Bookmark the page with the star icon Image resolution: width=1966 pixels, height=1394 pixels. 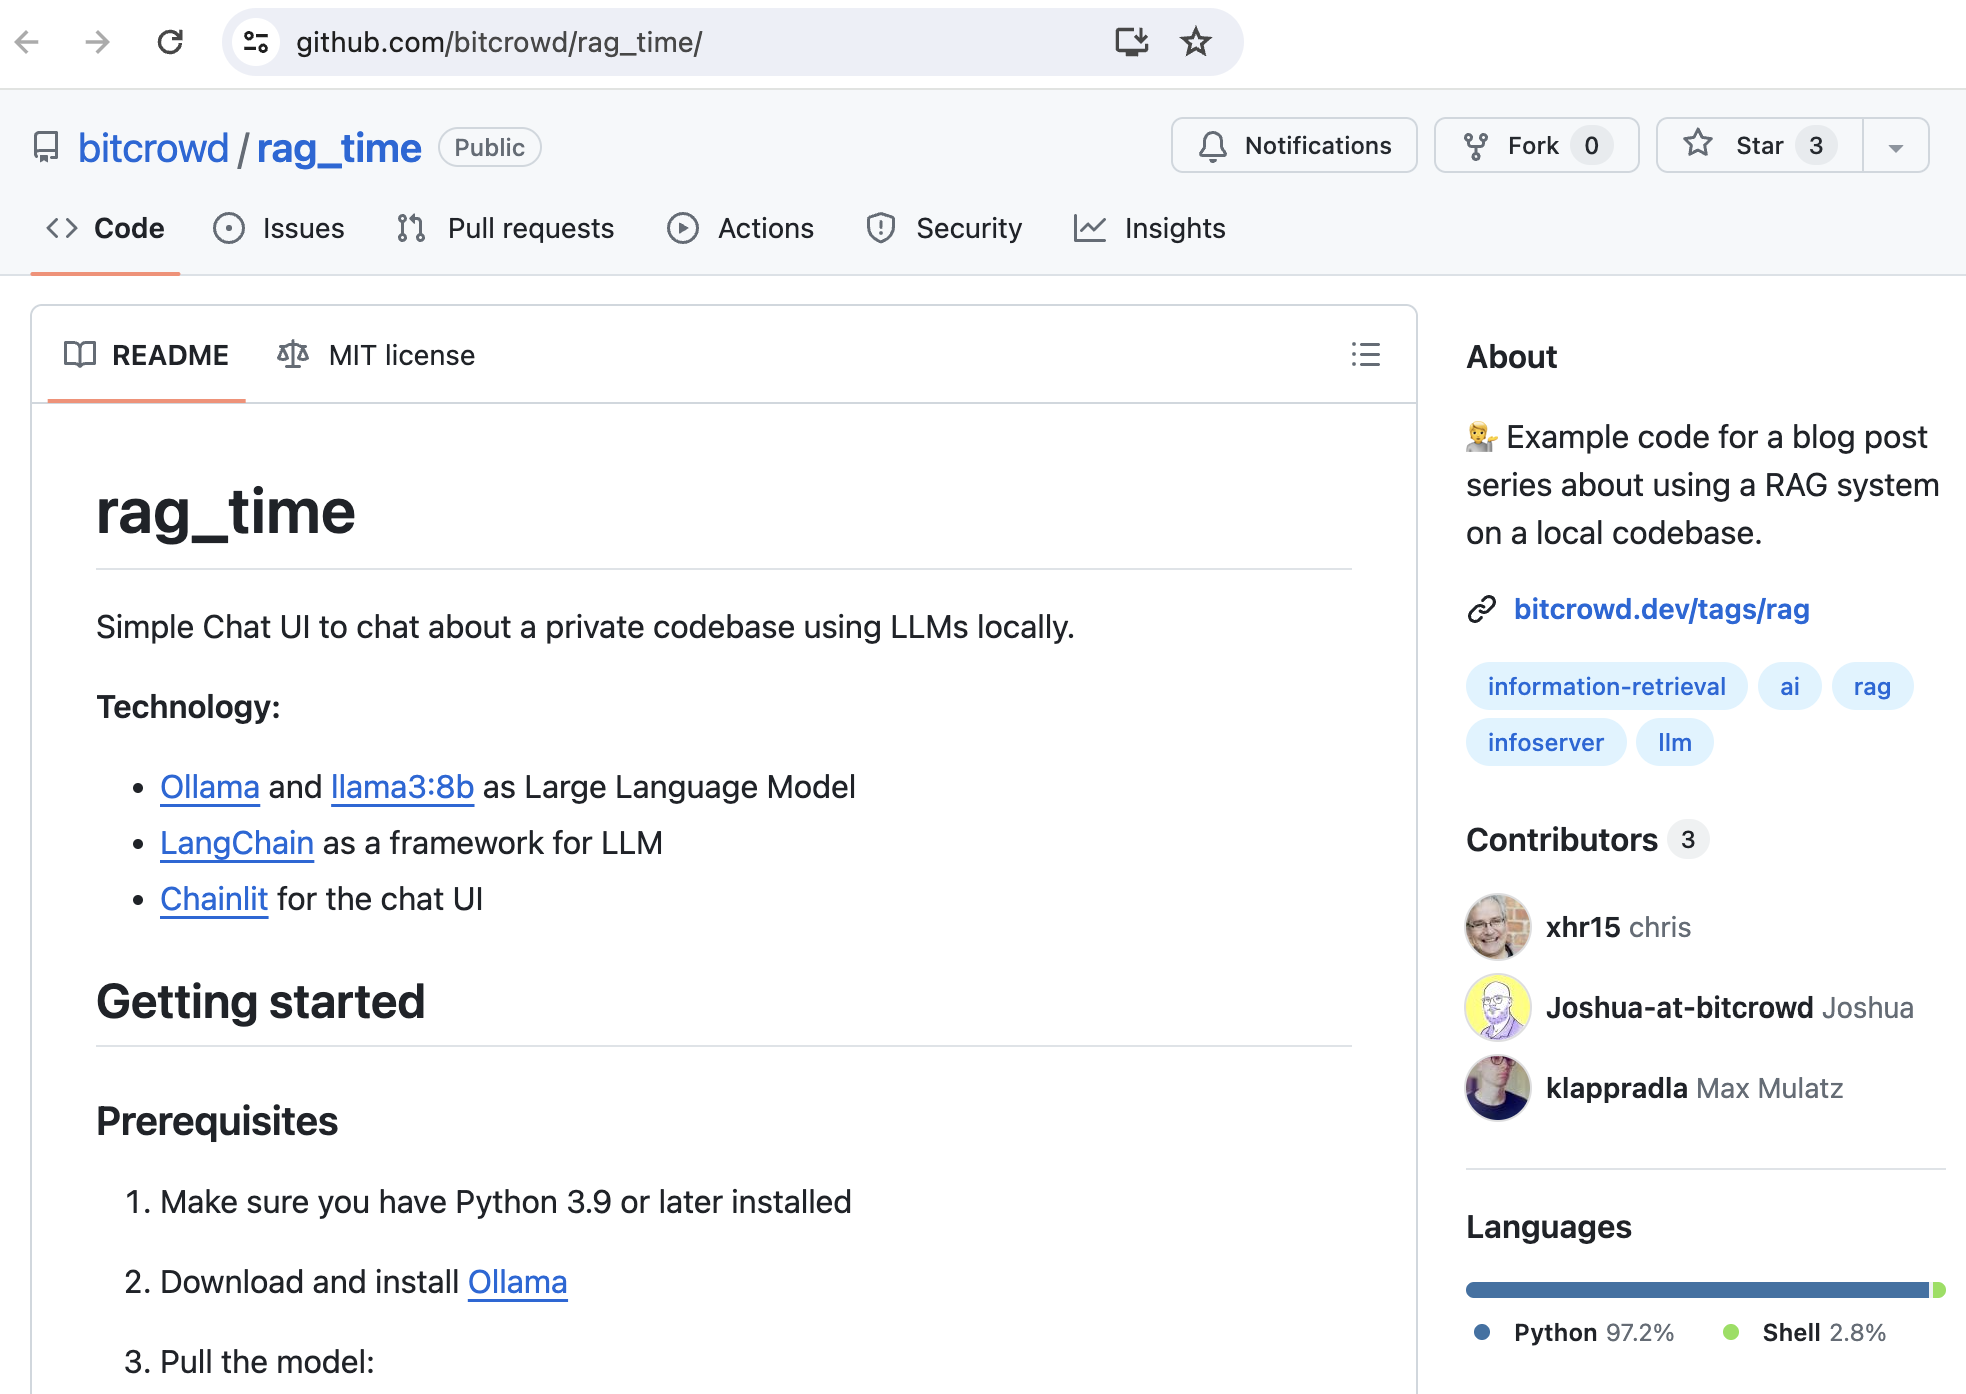[x=1196, y=42]
